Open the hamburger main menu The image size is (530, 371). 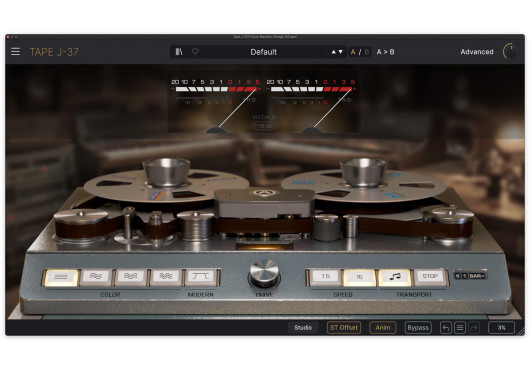click(15, 52)
